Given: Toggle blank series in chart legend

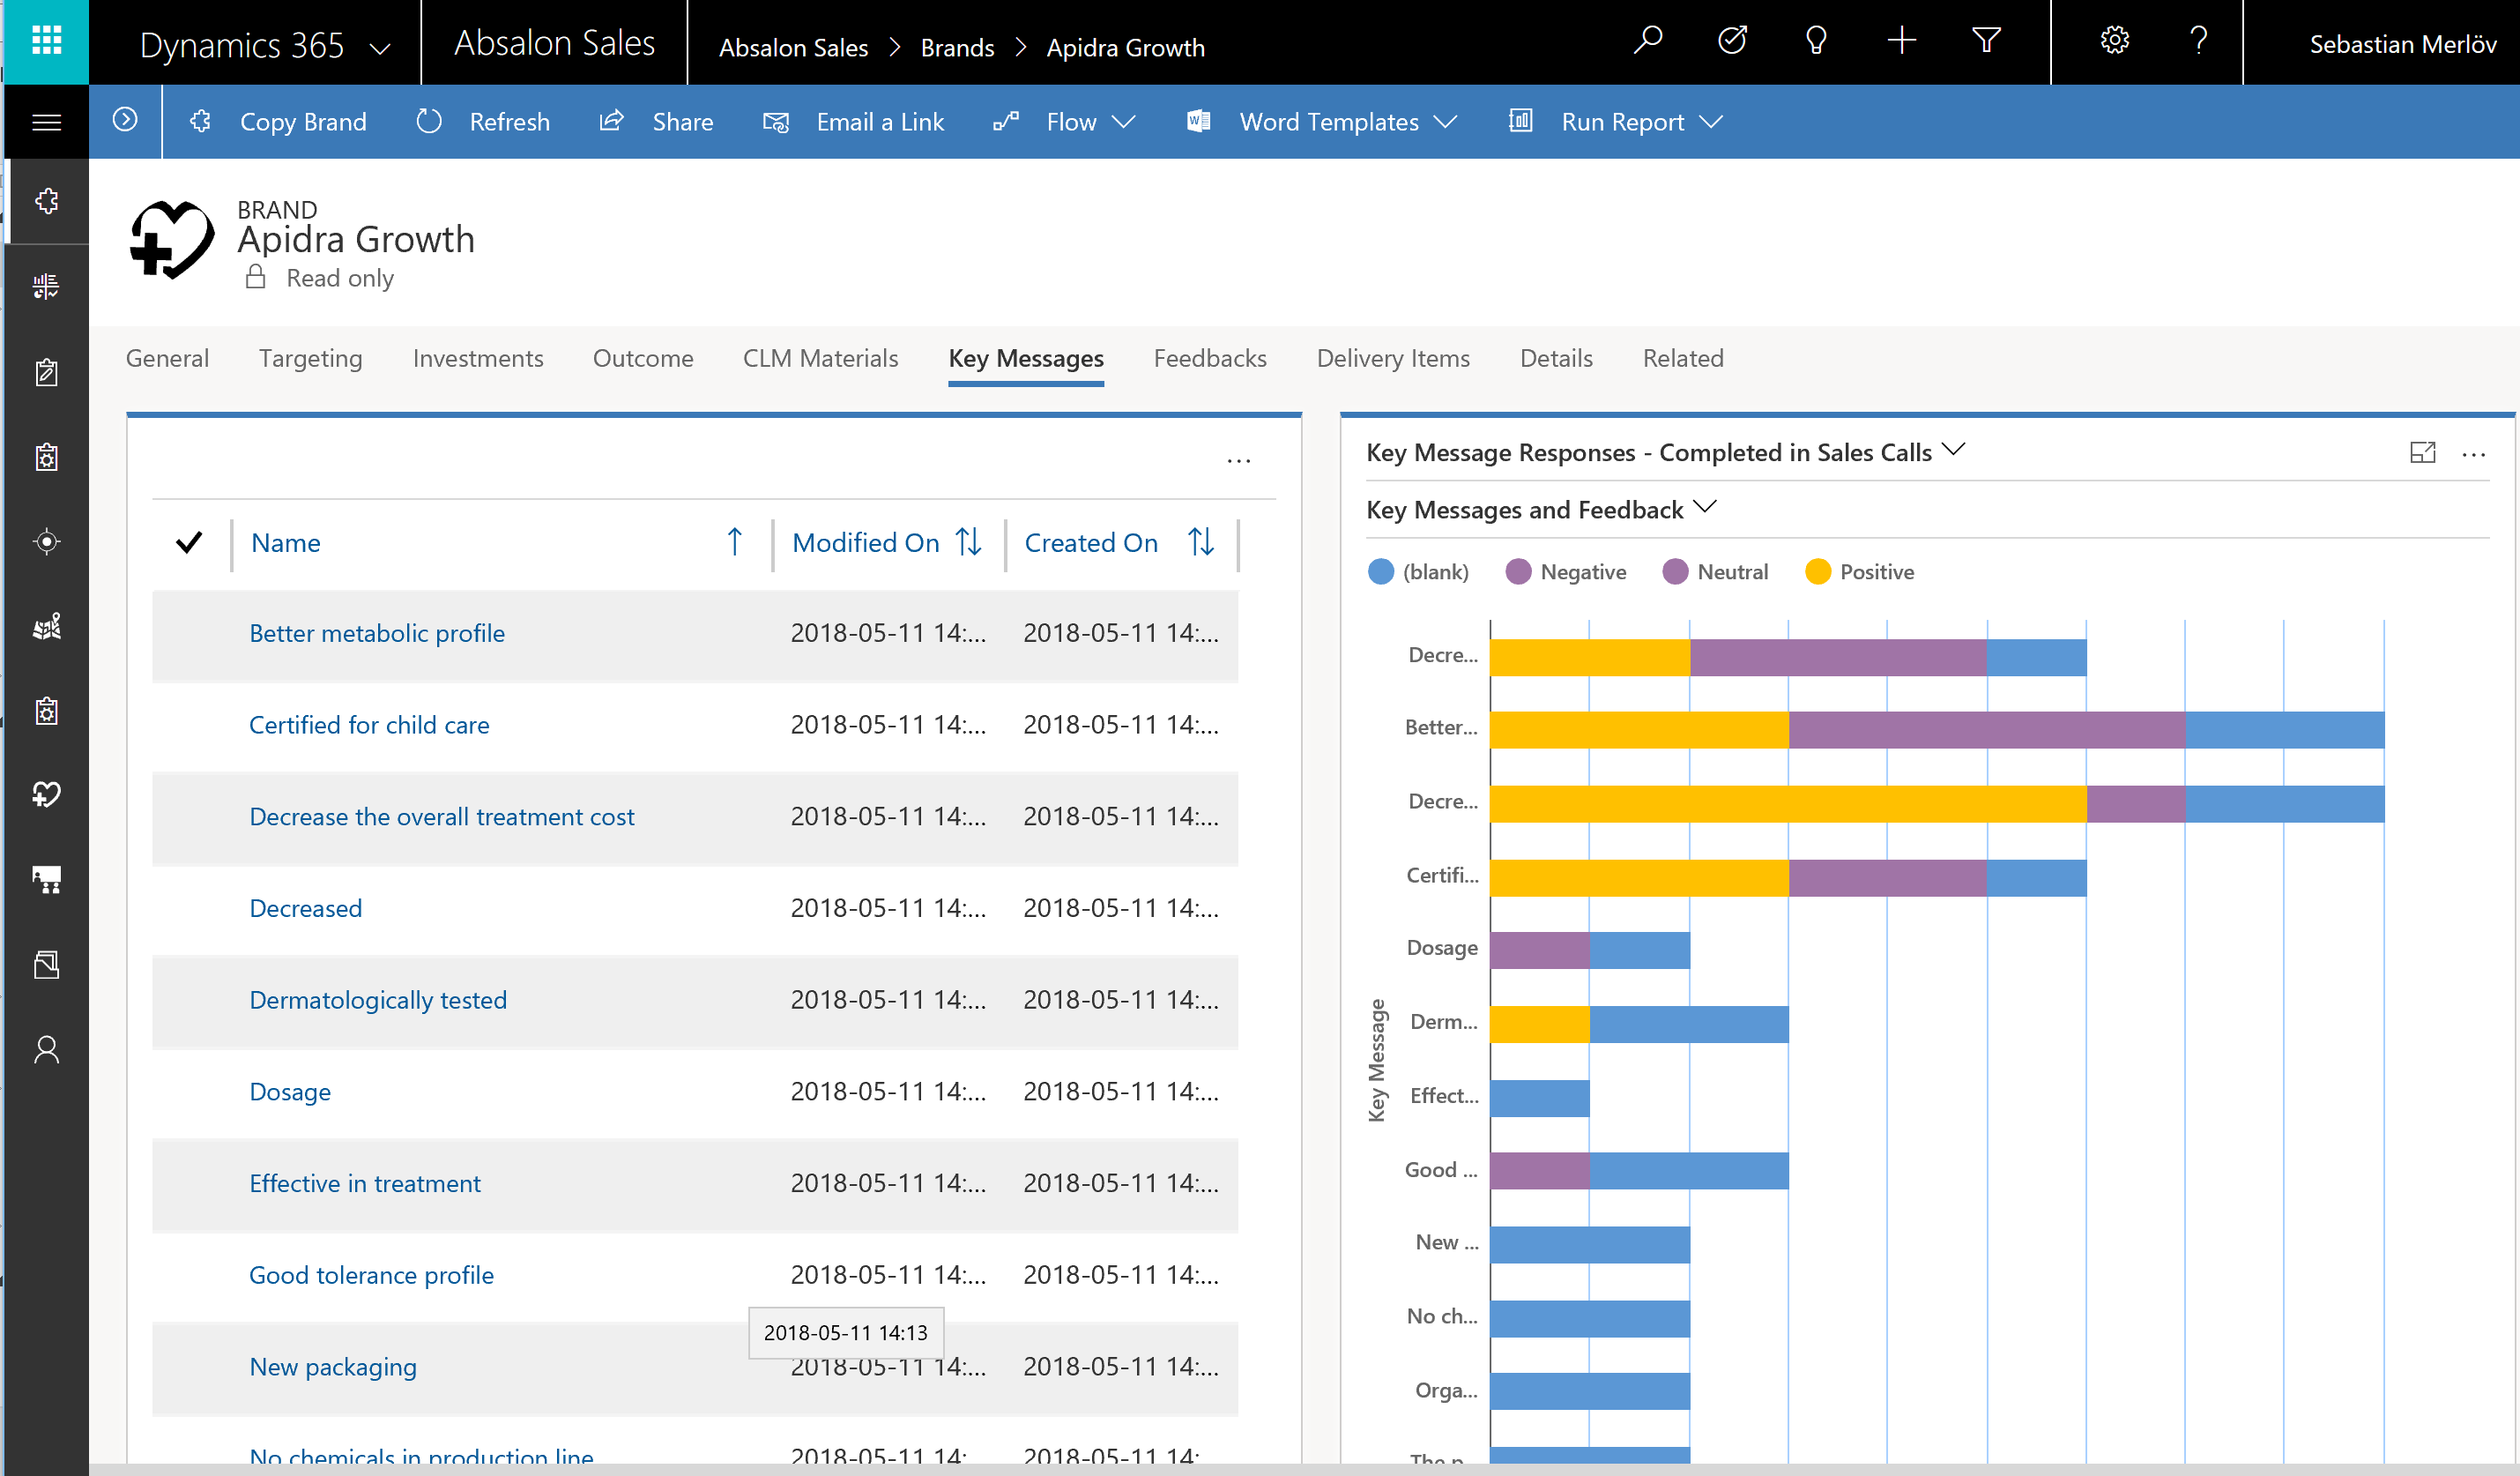Looking at the screenshot, I should pyautogui.click(x=1418, y=572).
